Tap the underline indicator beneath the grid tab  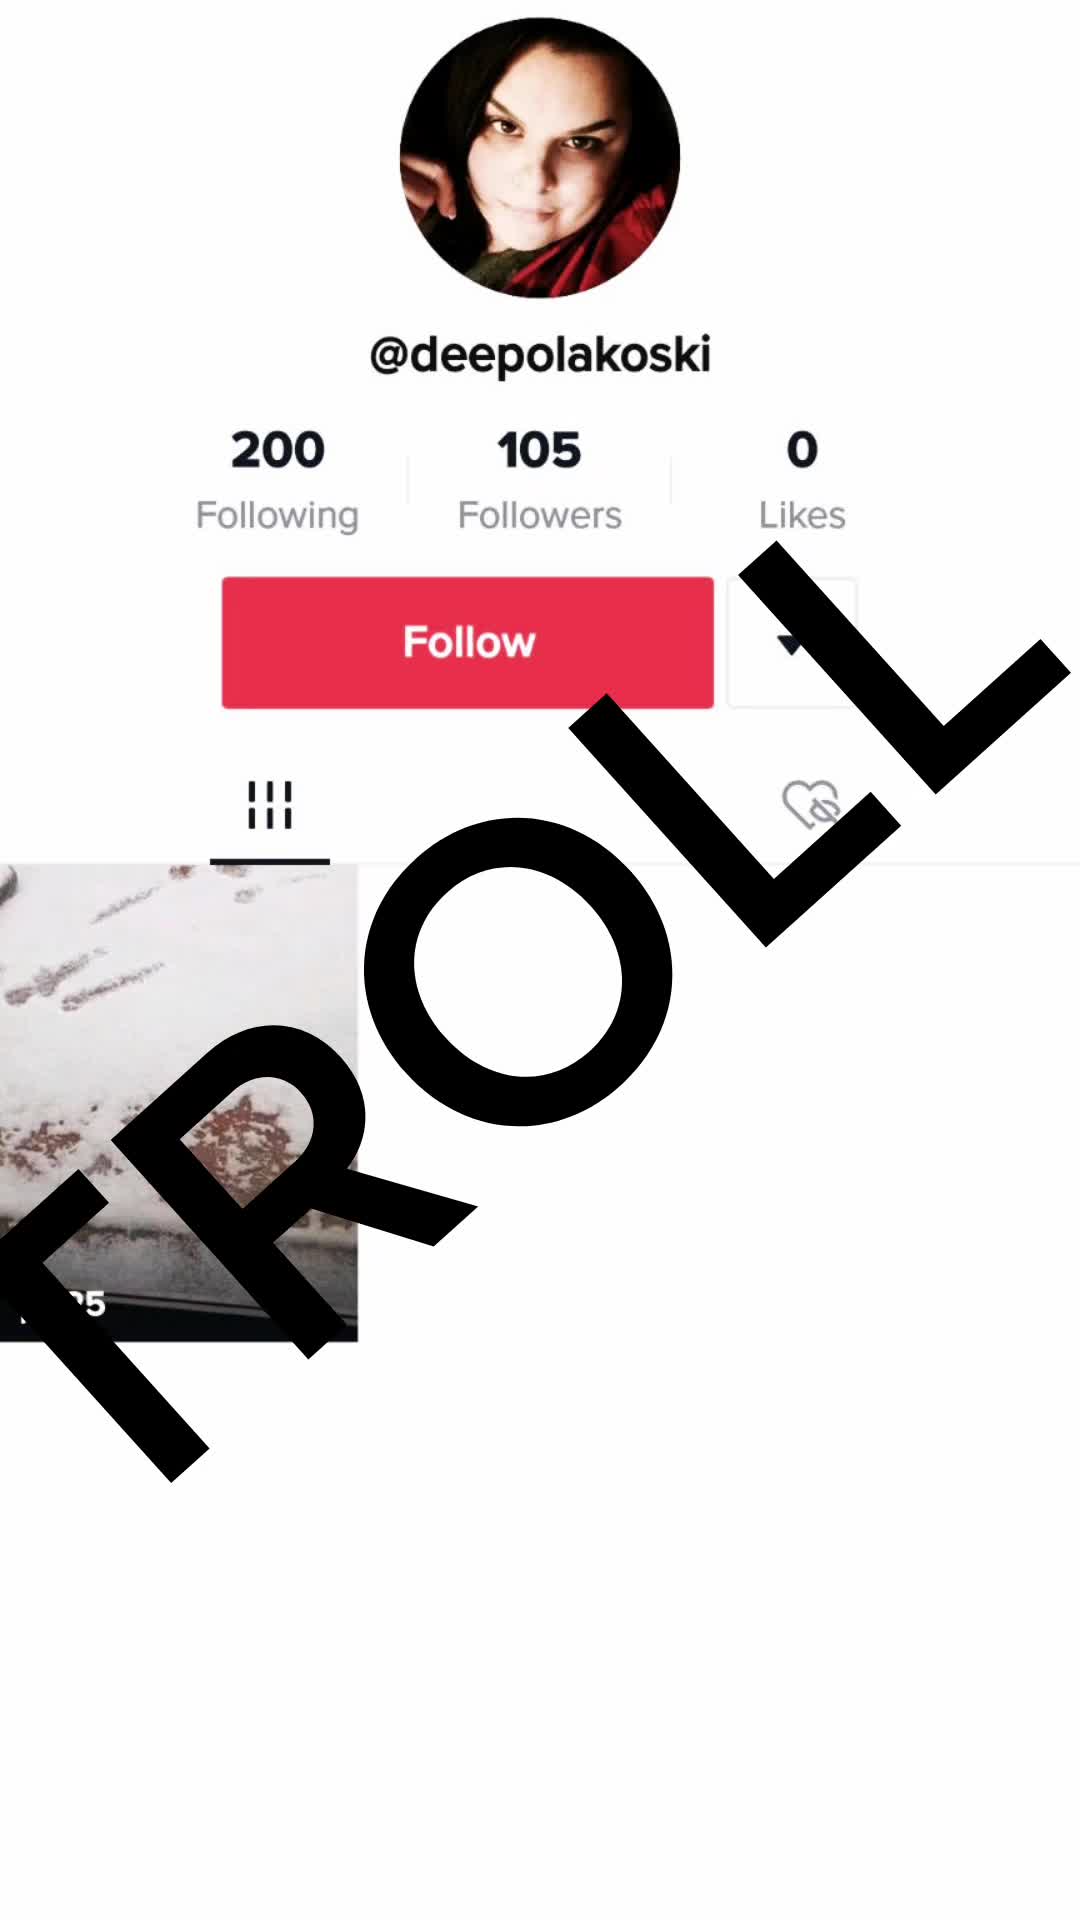(x=270, y=861)
